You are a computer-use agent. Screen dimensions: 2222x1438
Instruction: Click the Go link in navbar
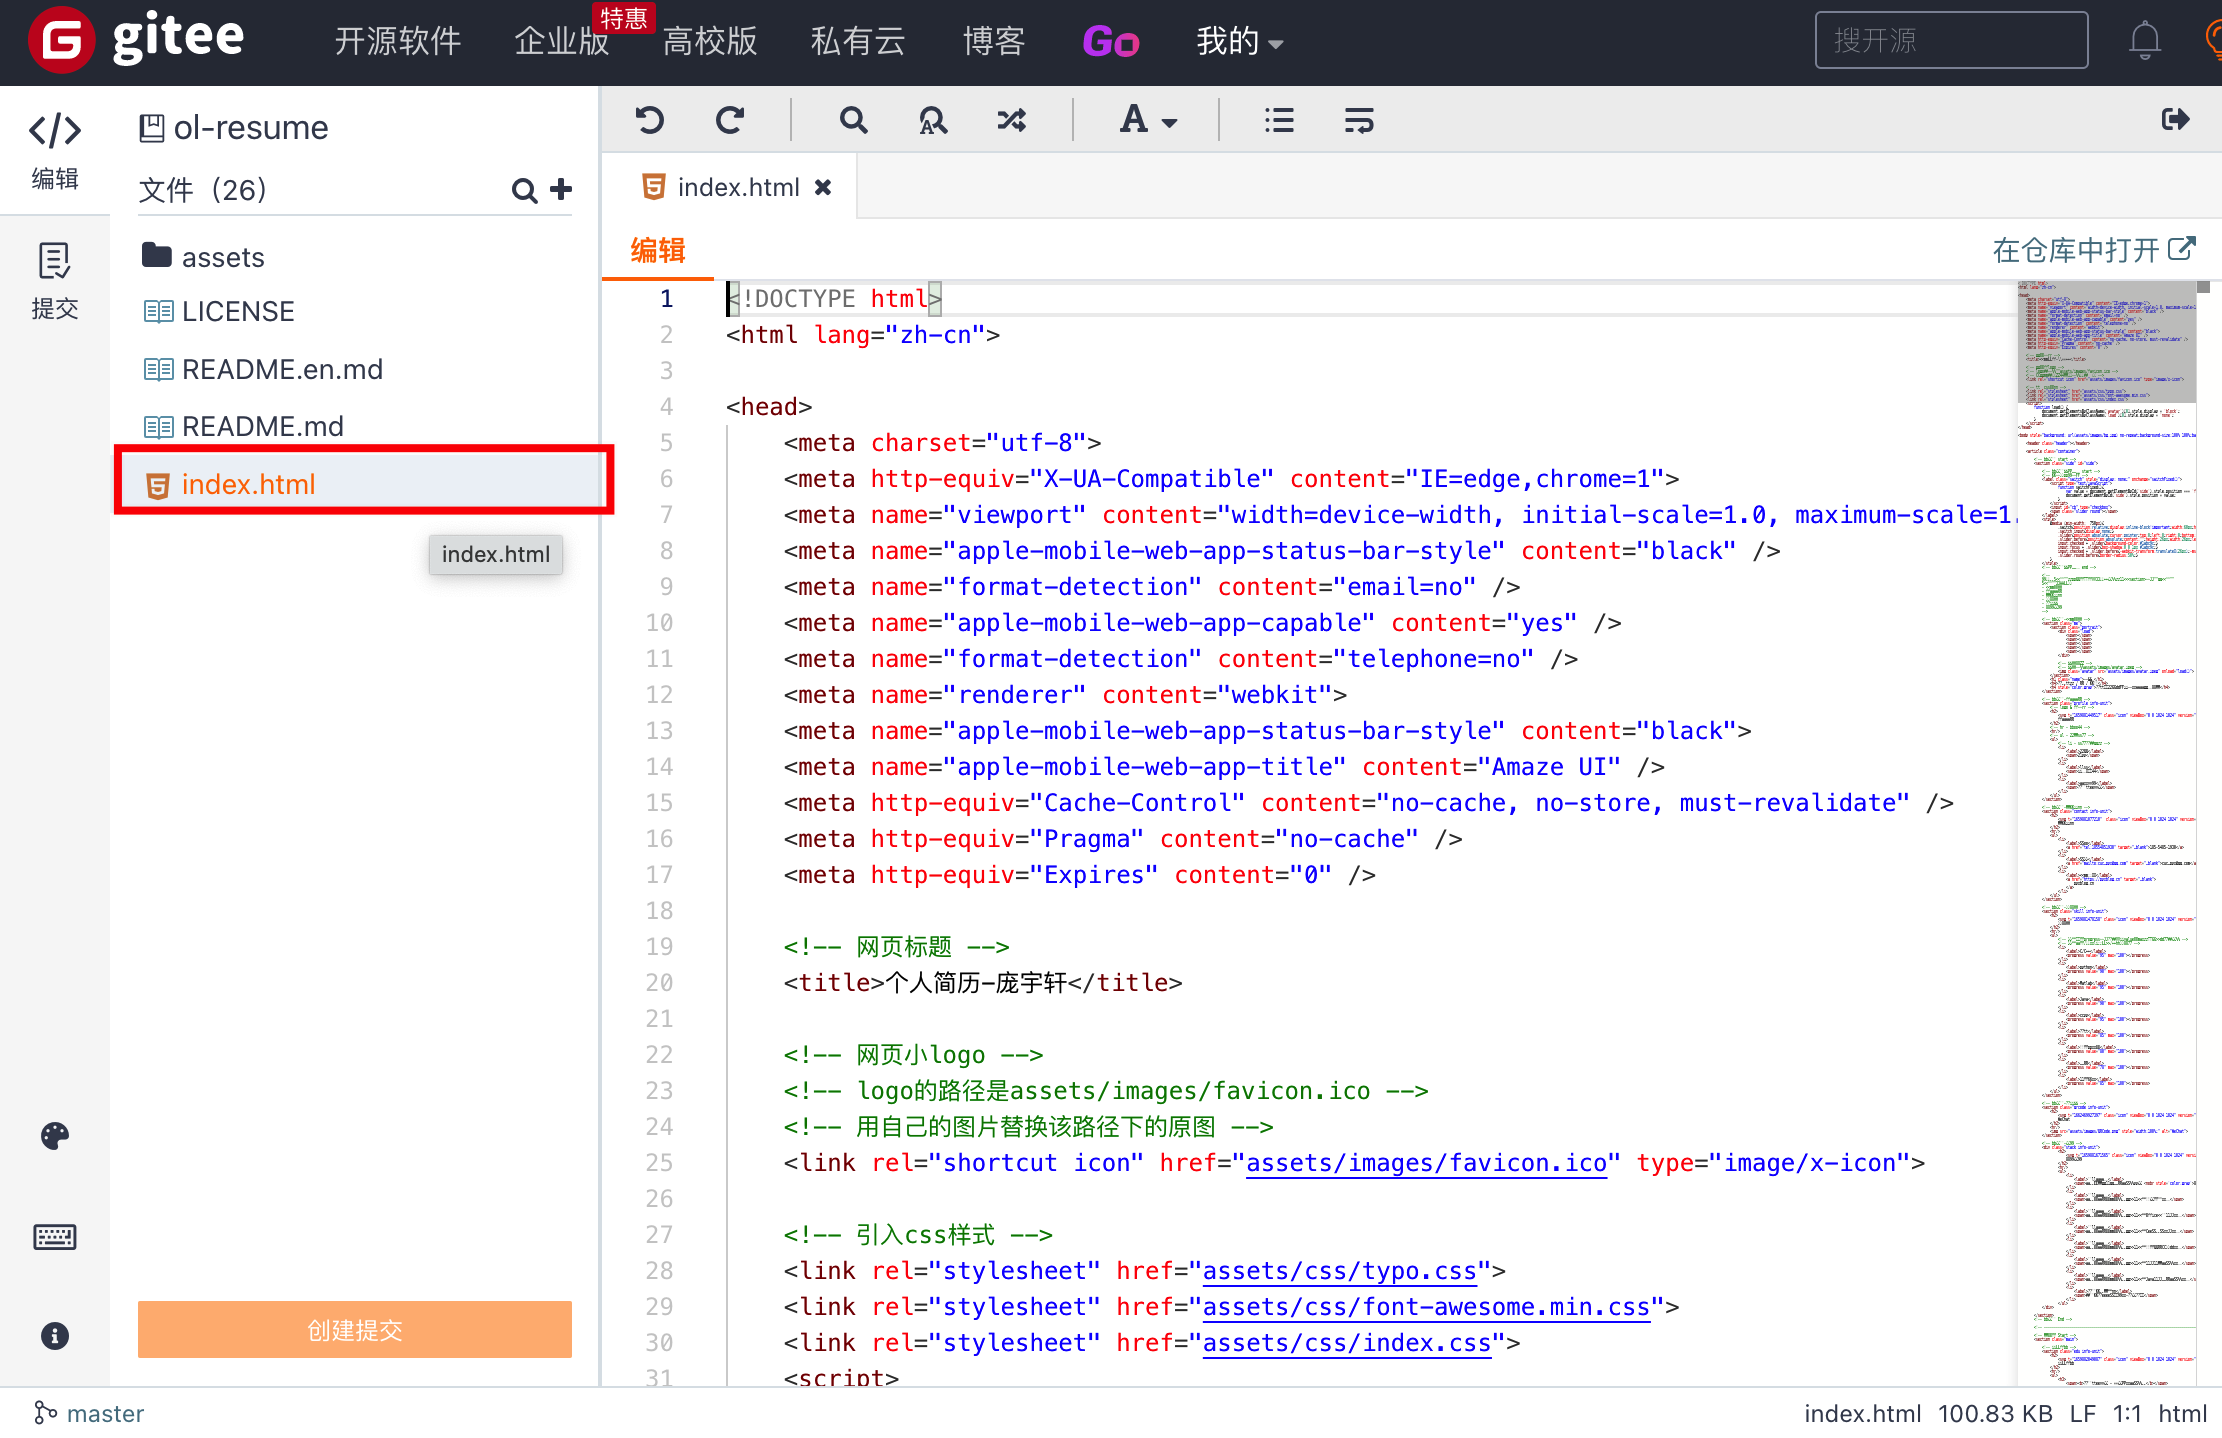1111,41
